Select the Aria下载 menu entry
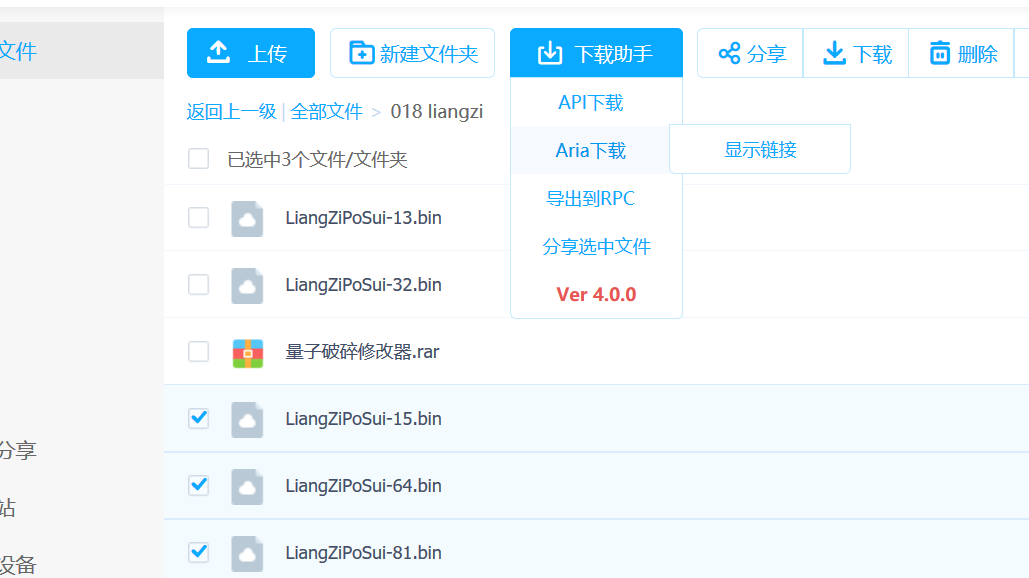Viewport: 1029px width, 578px height. [591, 150]
